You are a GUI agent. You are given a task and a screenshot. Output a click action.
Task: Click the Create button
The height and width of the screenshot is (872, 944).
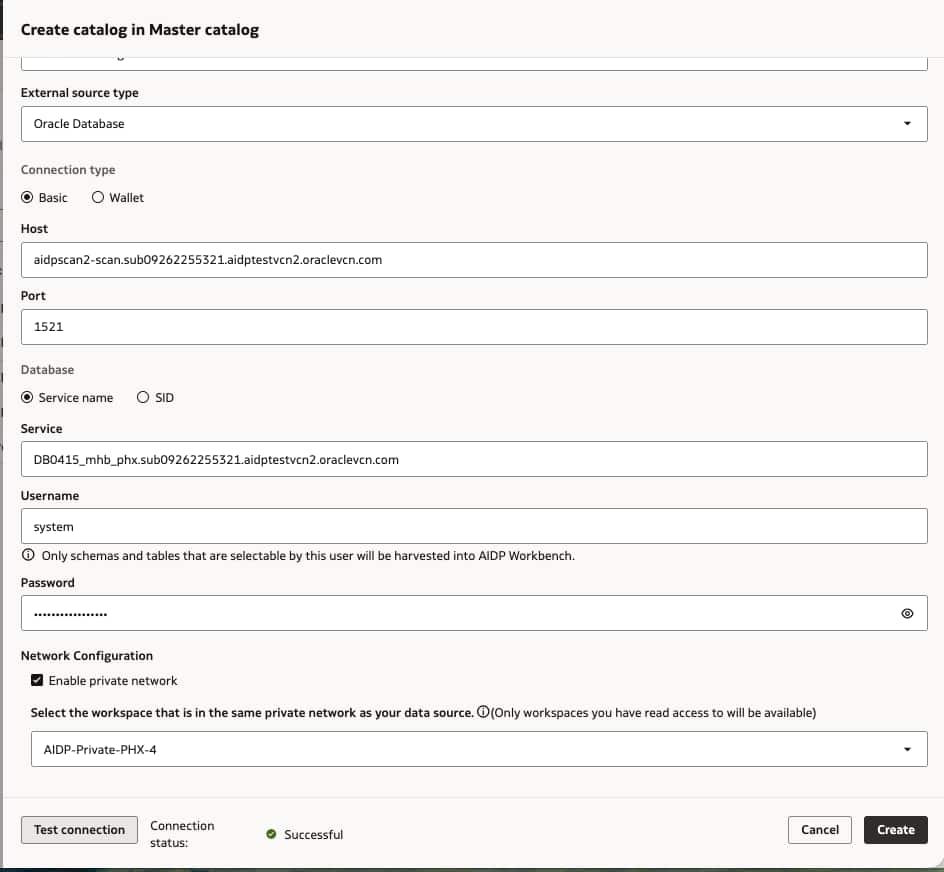coord(895,830)
